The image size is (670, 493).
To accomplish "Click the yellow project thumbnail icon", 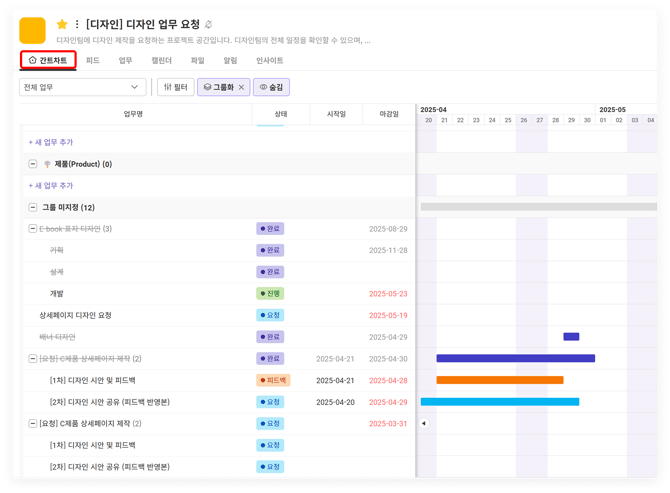I will click(x=33, y=29).
